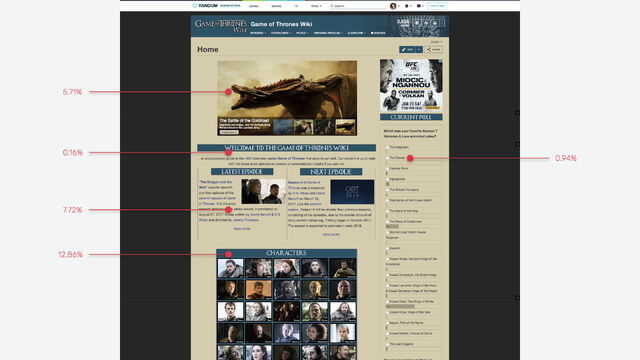Expand the Characters navigation dropdown

click(281, 33)
